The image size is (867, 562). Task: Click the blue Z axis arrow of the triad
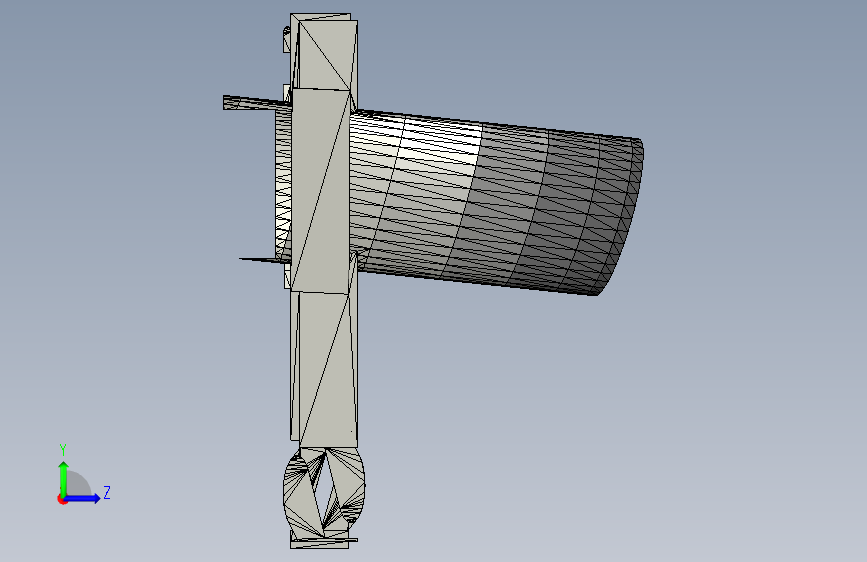[83, 498]
